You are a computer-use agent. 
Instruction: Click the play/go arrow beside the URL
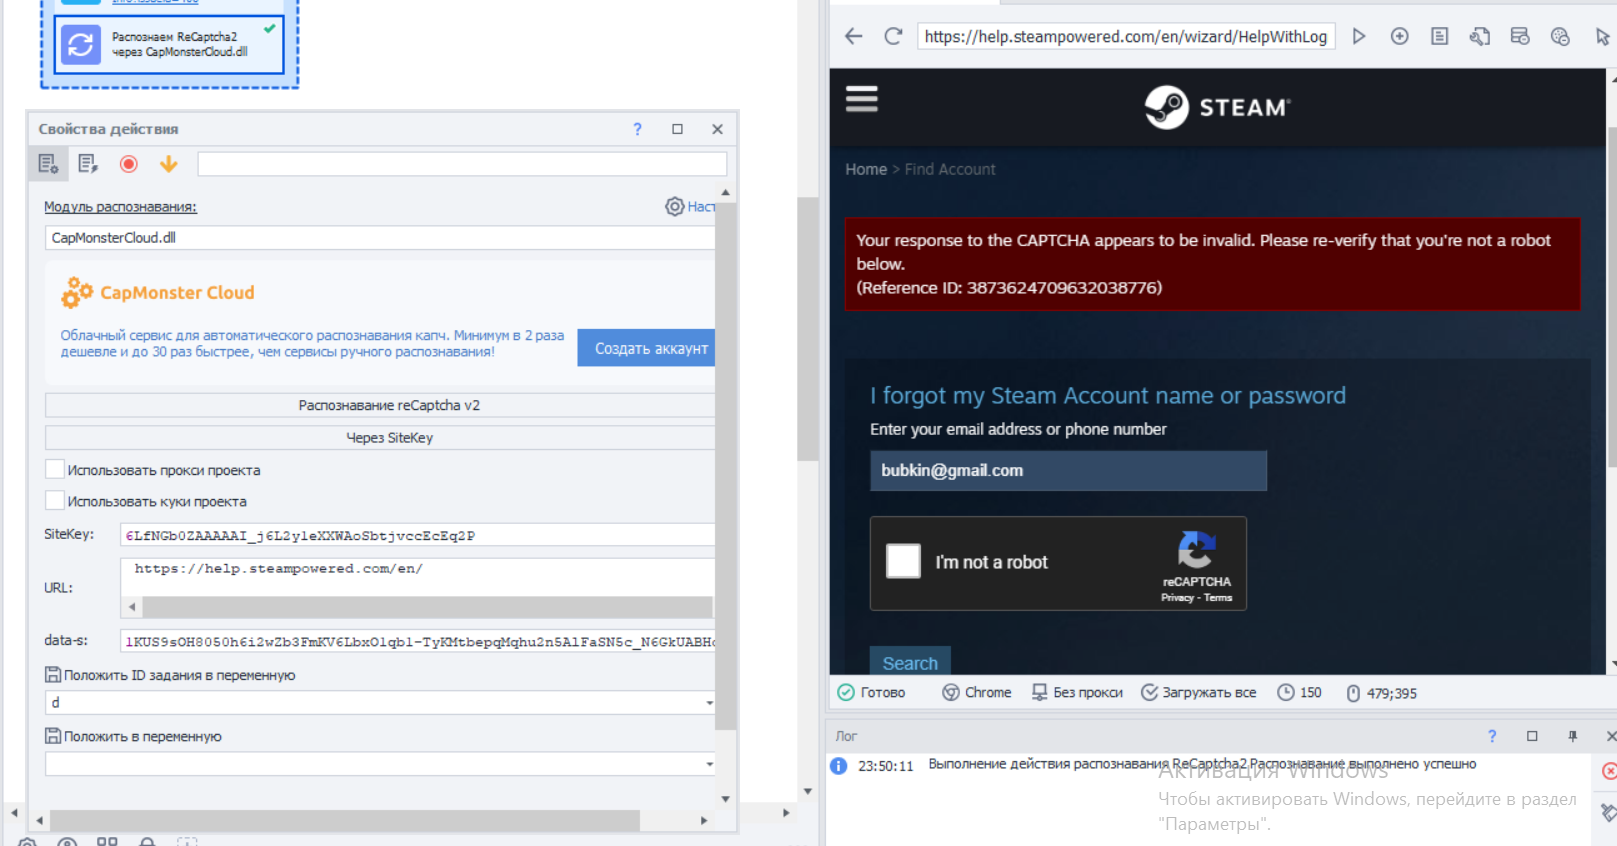(1359, 36)
